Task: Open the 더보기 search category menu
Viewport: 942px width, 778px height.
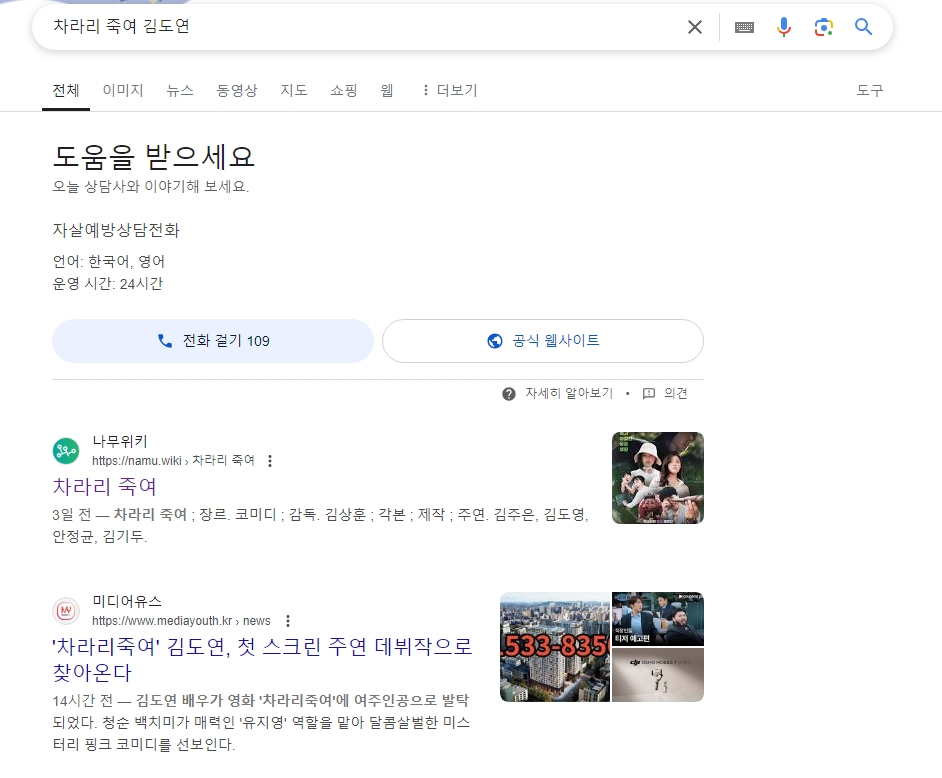Action: [x=449, y=90]
